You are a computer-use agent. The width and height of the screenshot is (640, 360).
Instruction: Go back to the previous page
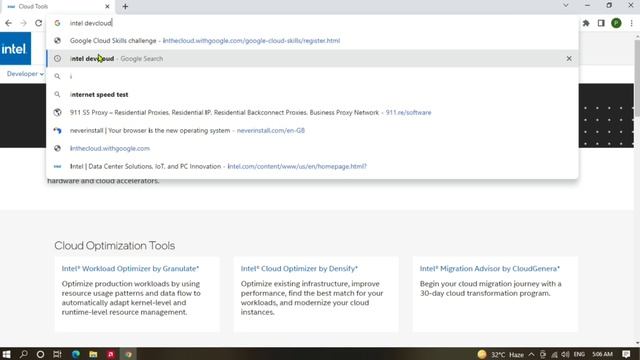(x=9, y=23)
